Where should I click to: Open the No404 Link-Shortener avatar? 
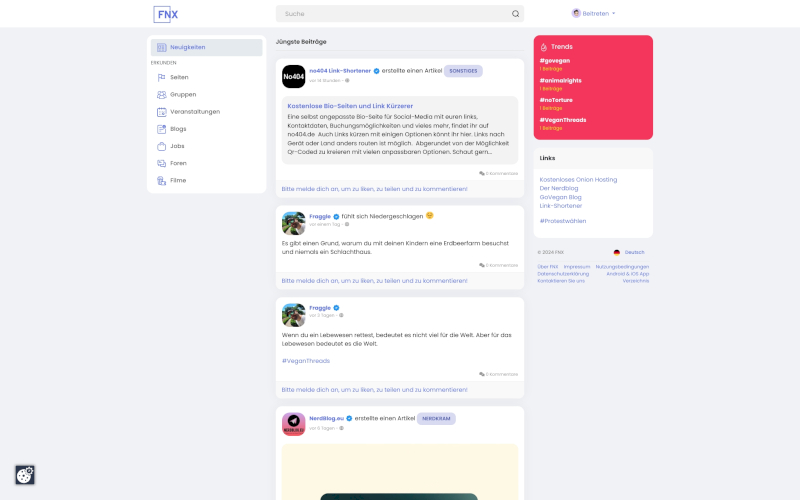[293, 77]
